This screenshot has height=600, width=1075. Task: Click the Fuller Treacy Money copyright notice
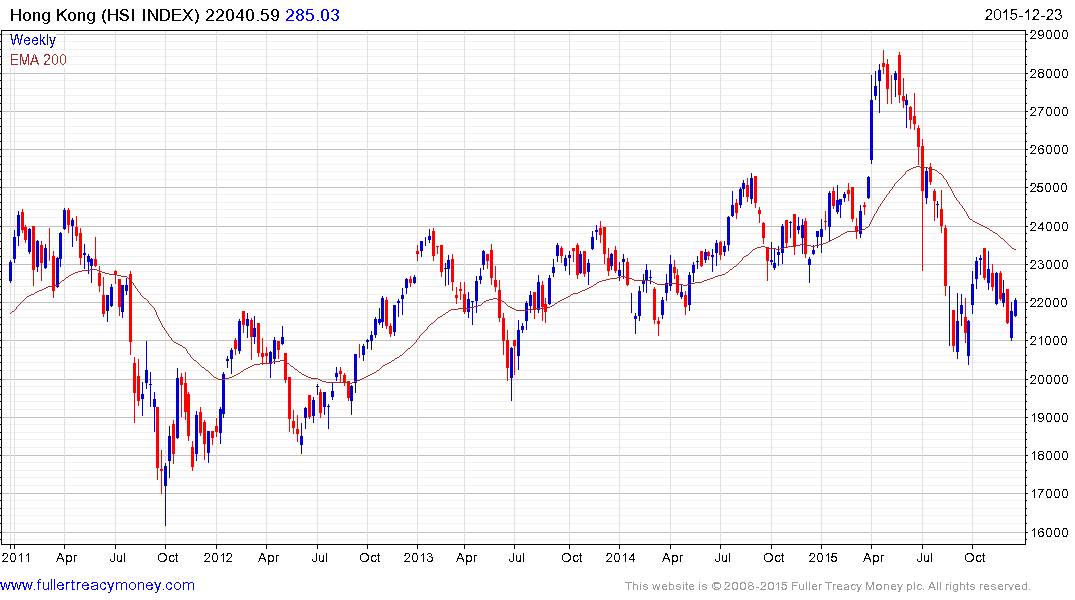[828, 586]
